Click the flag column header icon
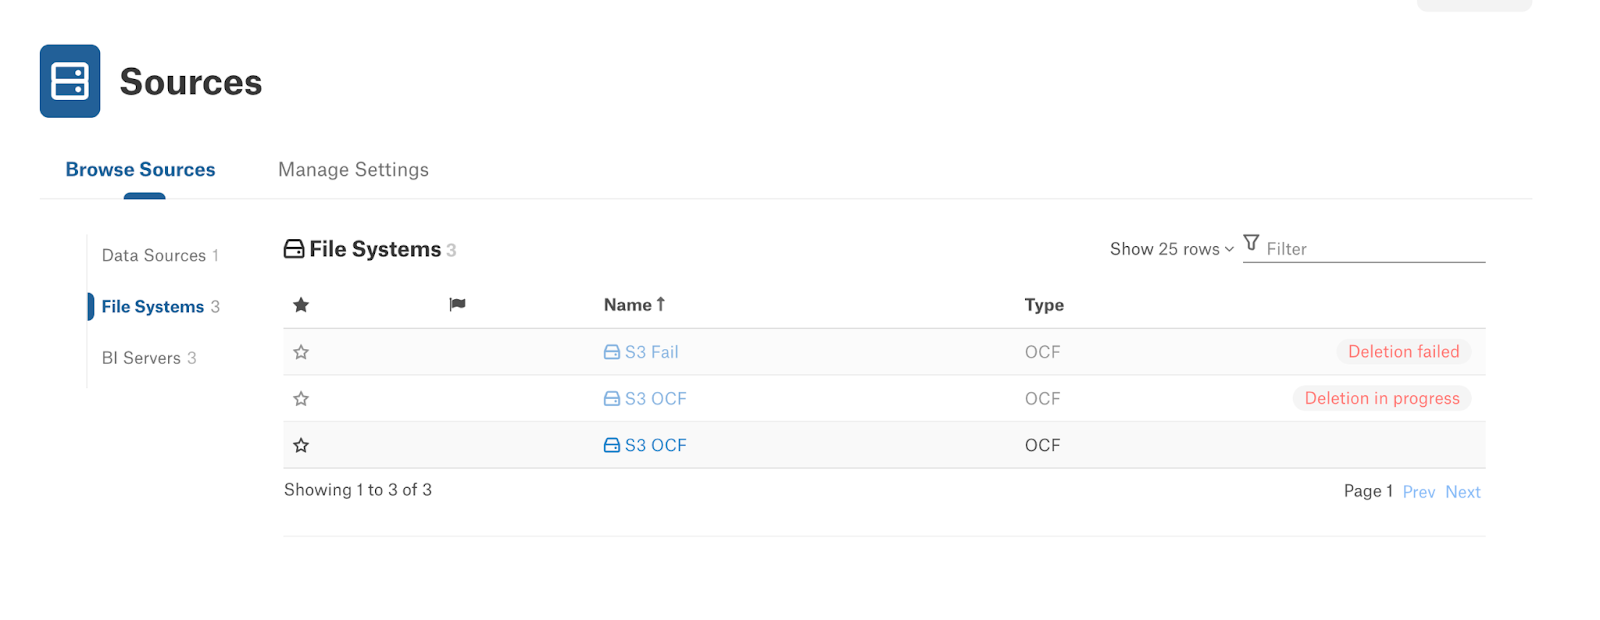The image size is (1600, 620). 457,305
